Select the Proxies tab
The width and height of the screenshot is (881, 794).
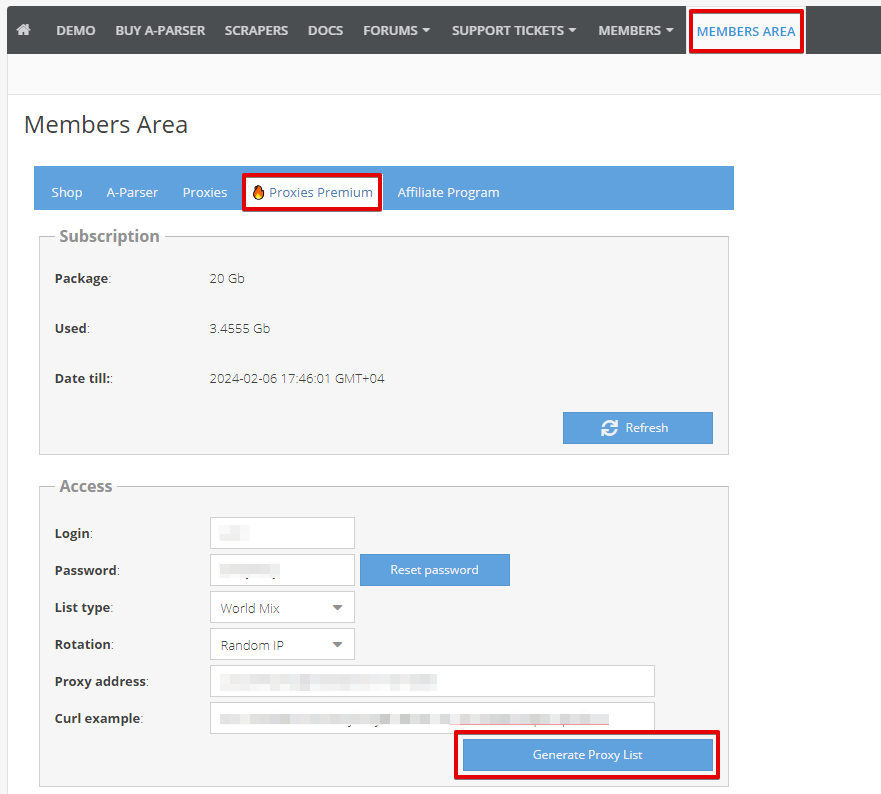click(204, 192)
